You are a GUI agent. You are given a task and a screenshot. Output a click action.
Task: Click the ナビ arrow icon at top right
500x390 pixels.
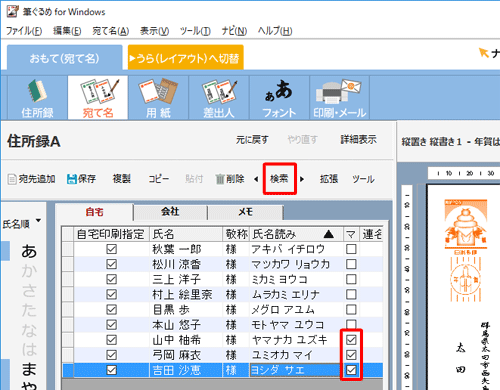pos(483,53)
